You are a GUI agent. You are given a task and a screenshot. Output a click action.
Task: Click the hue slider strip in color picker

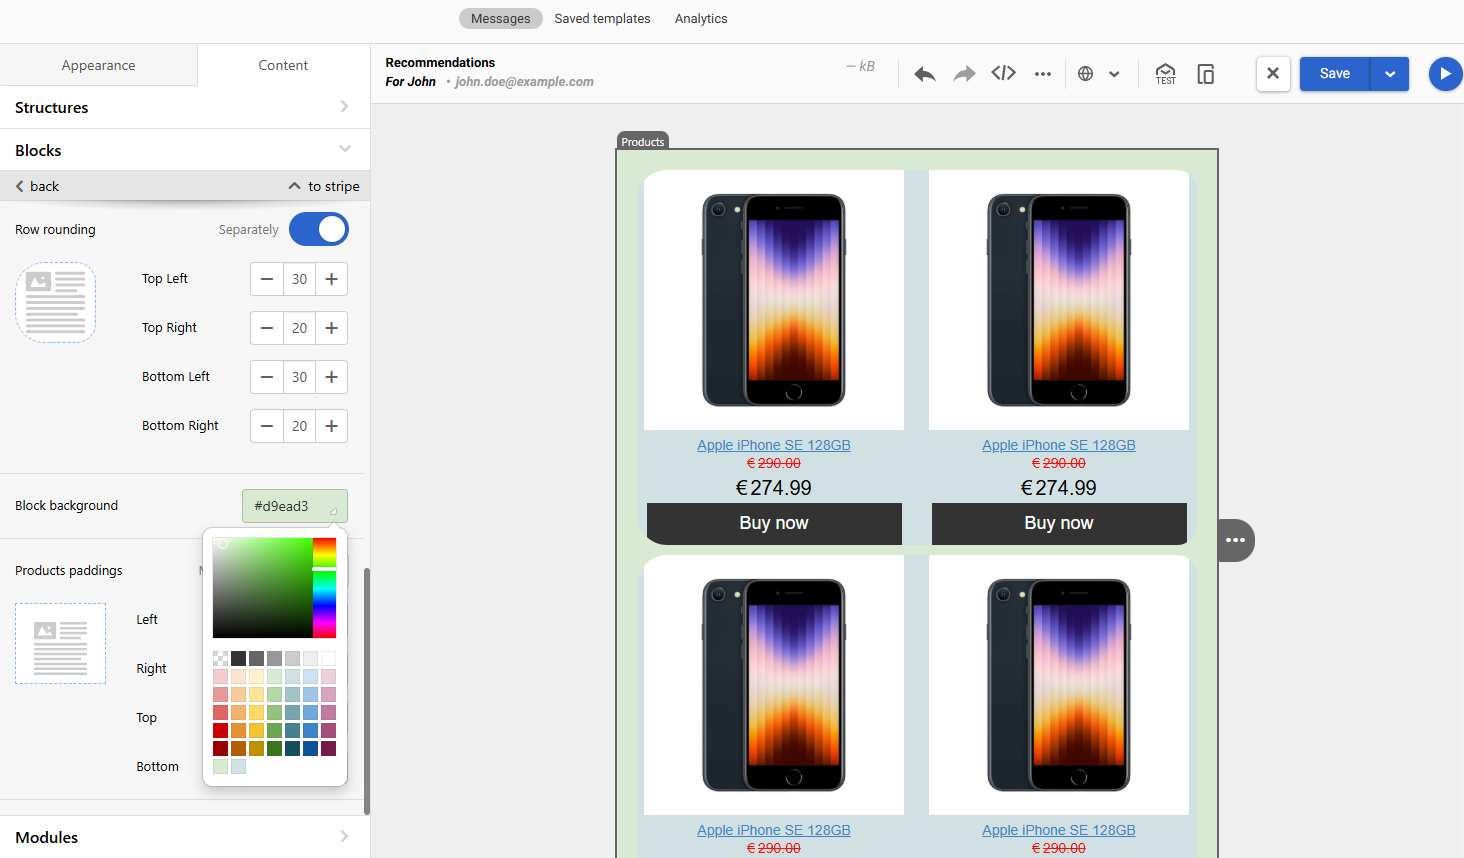[x=324, y=588]
